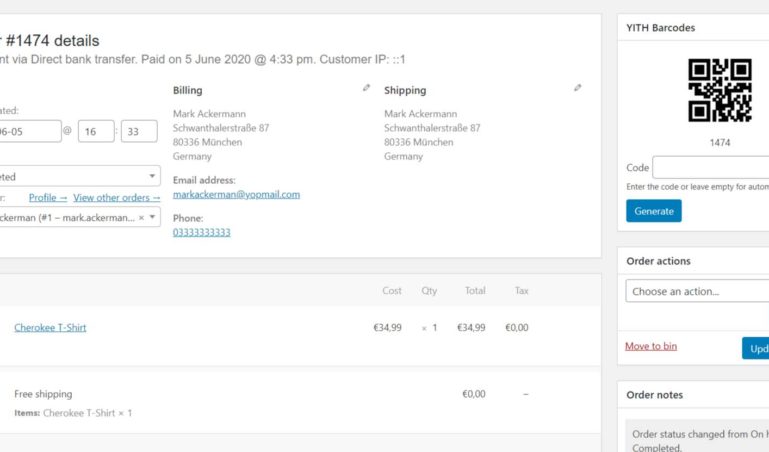769x452 pixels.
Task: Open View other orders link
Action: (x=117, y=198)
